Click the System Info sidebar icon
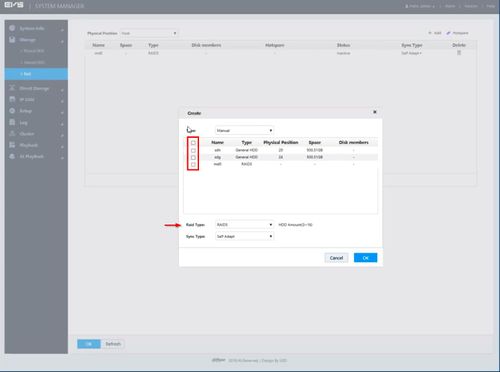 (x=12, y=28)
